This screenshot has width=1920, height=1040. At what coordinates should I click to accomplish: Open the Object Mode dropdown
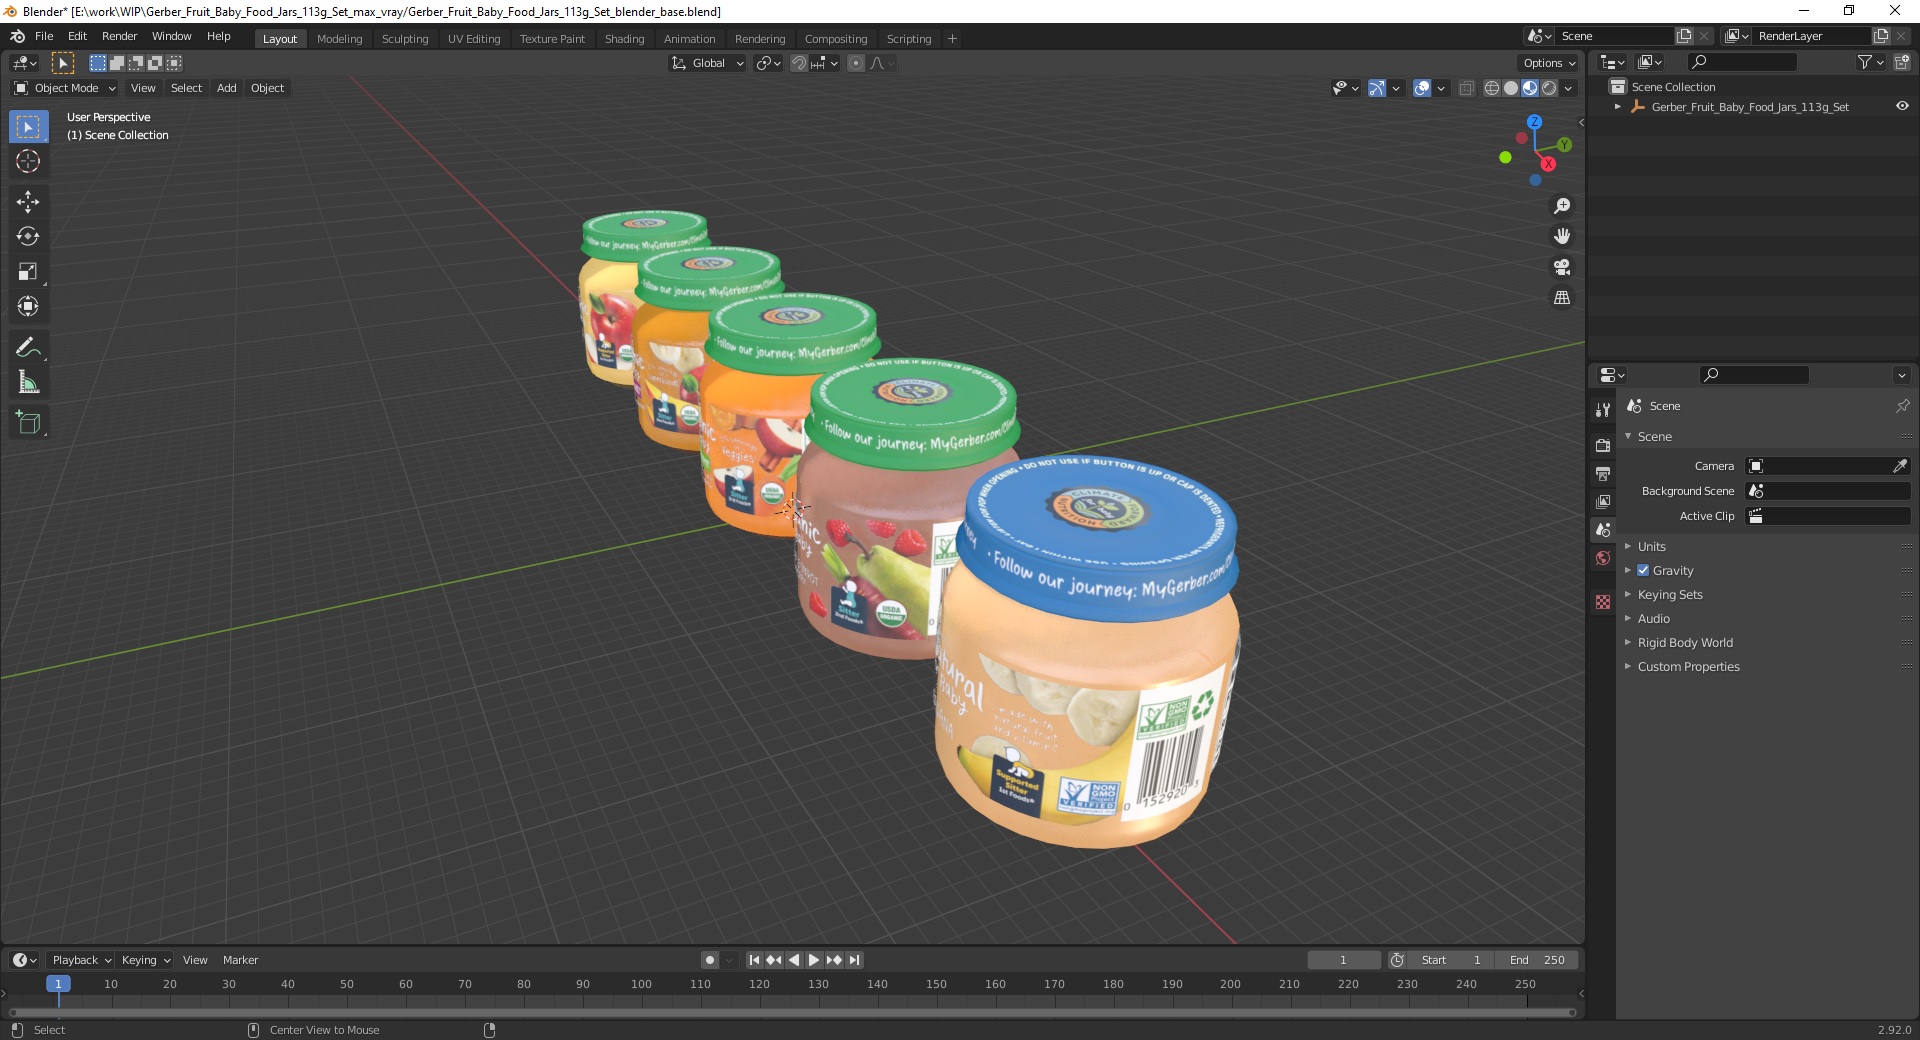click(65, 88)
